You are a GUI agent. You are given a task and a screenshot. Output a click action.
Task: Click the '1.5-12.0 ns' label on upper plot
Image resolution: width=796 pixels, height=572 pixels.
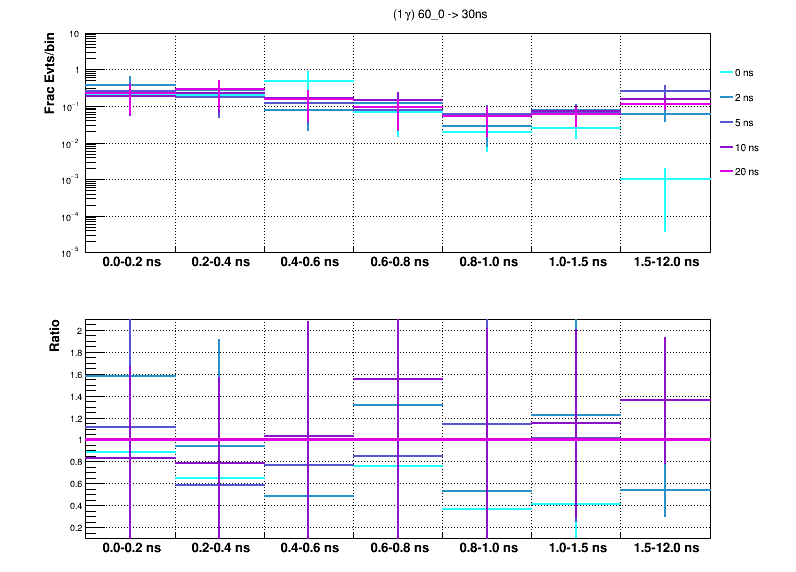[x=666, y=263]
